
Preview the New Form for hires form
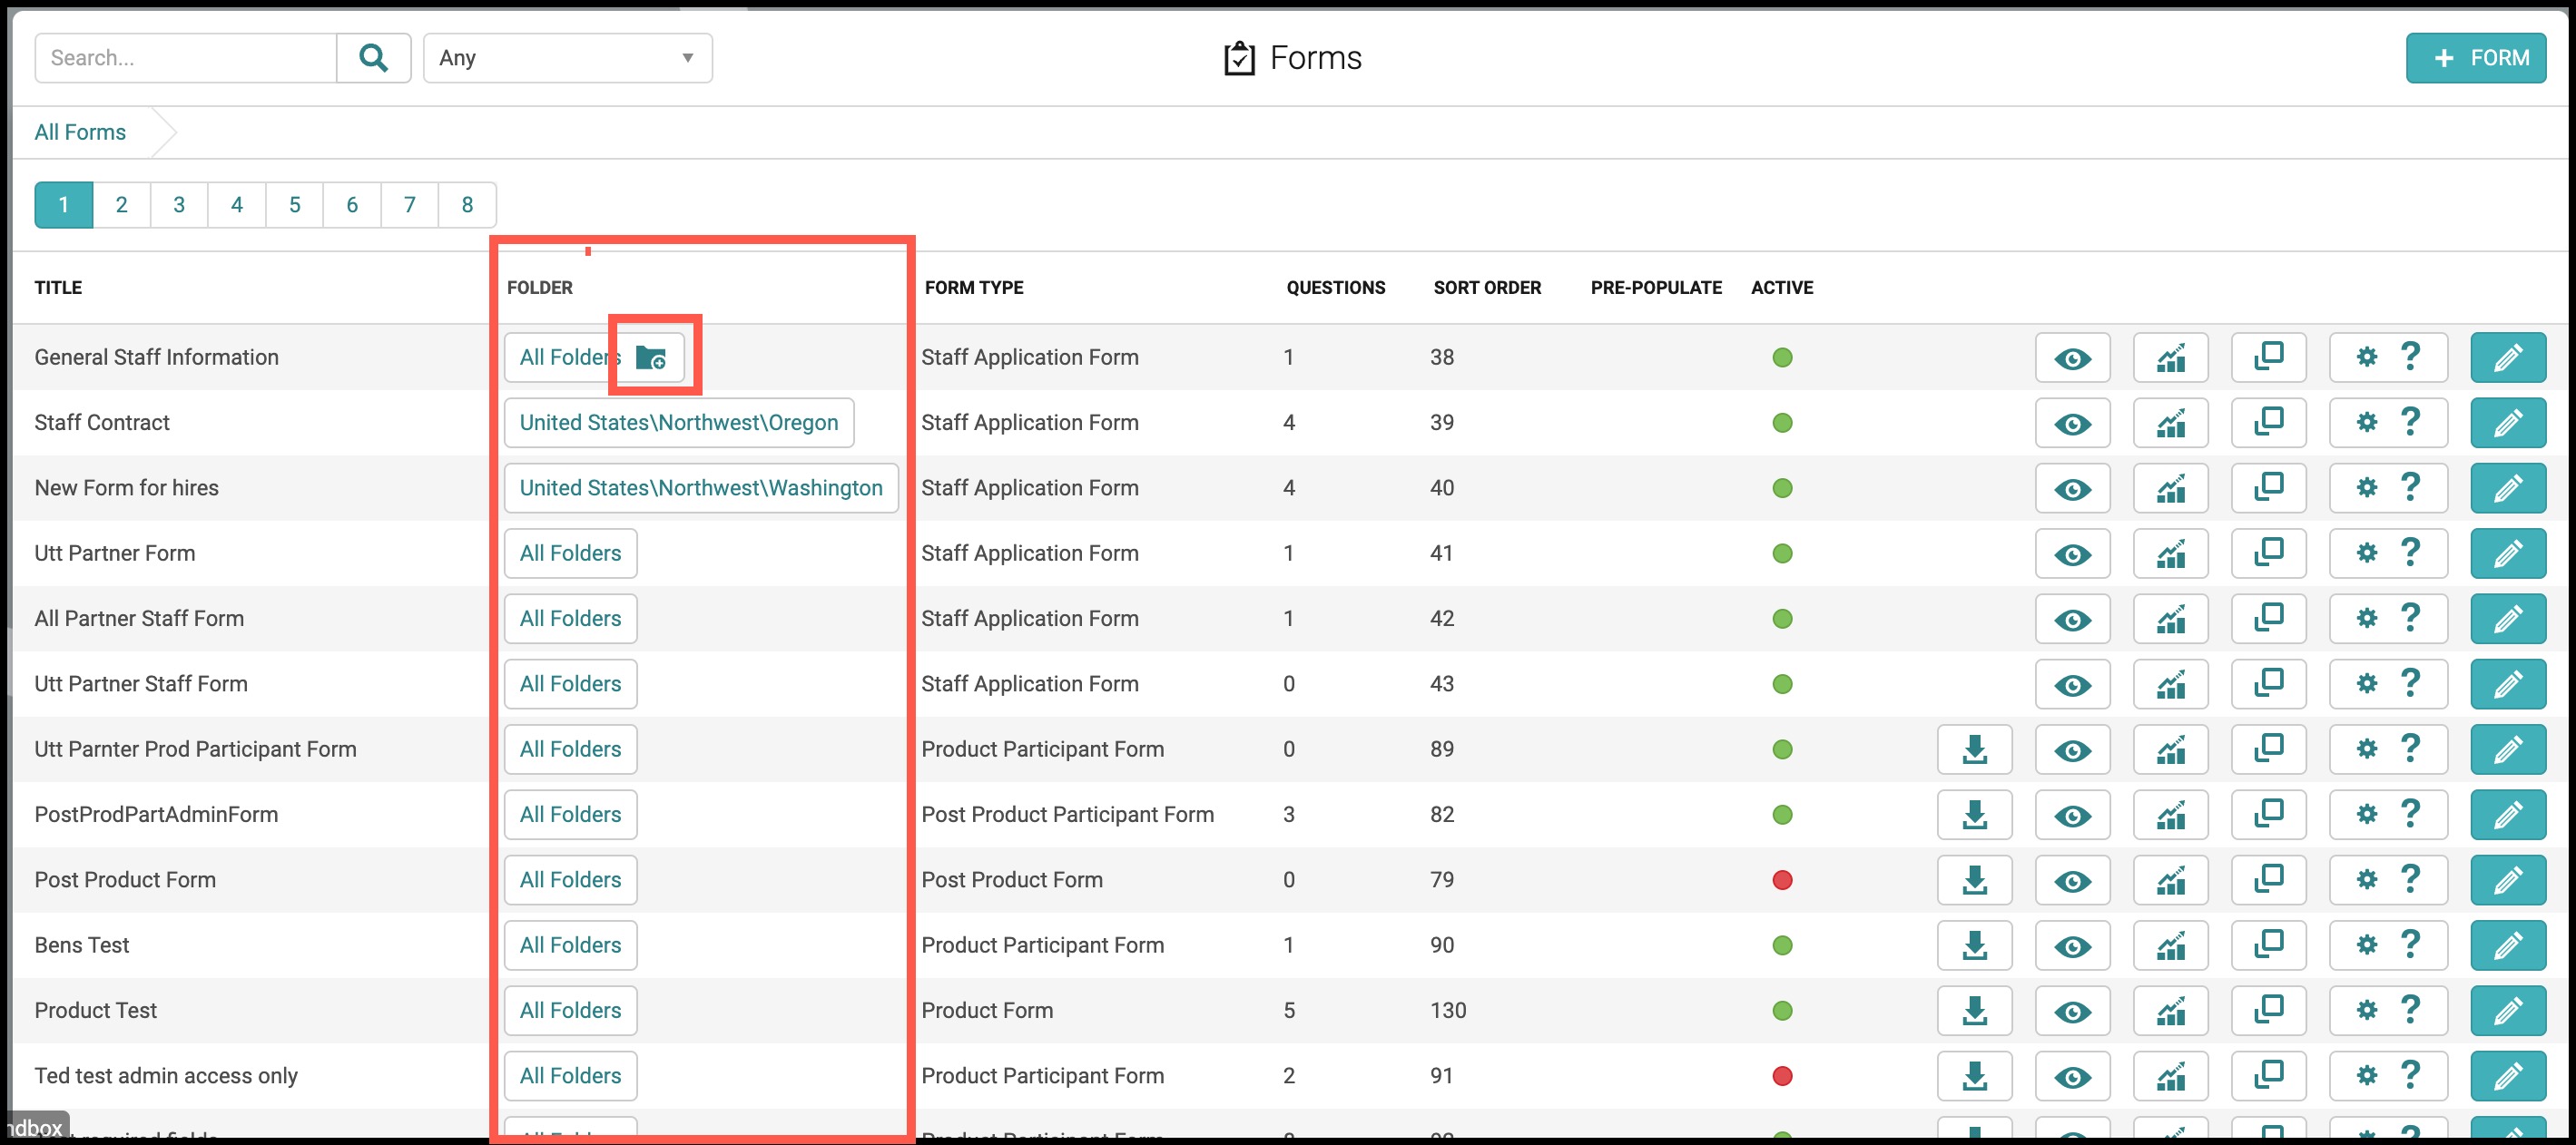(2072, 488)
